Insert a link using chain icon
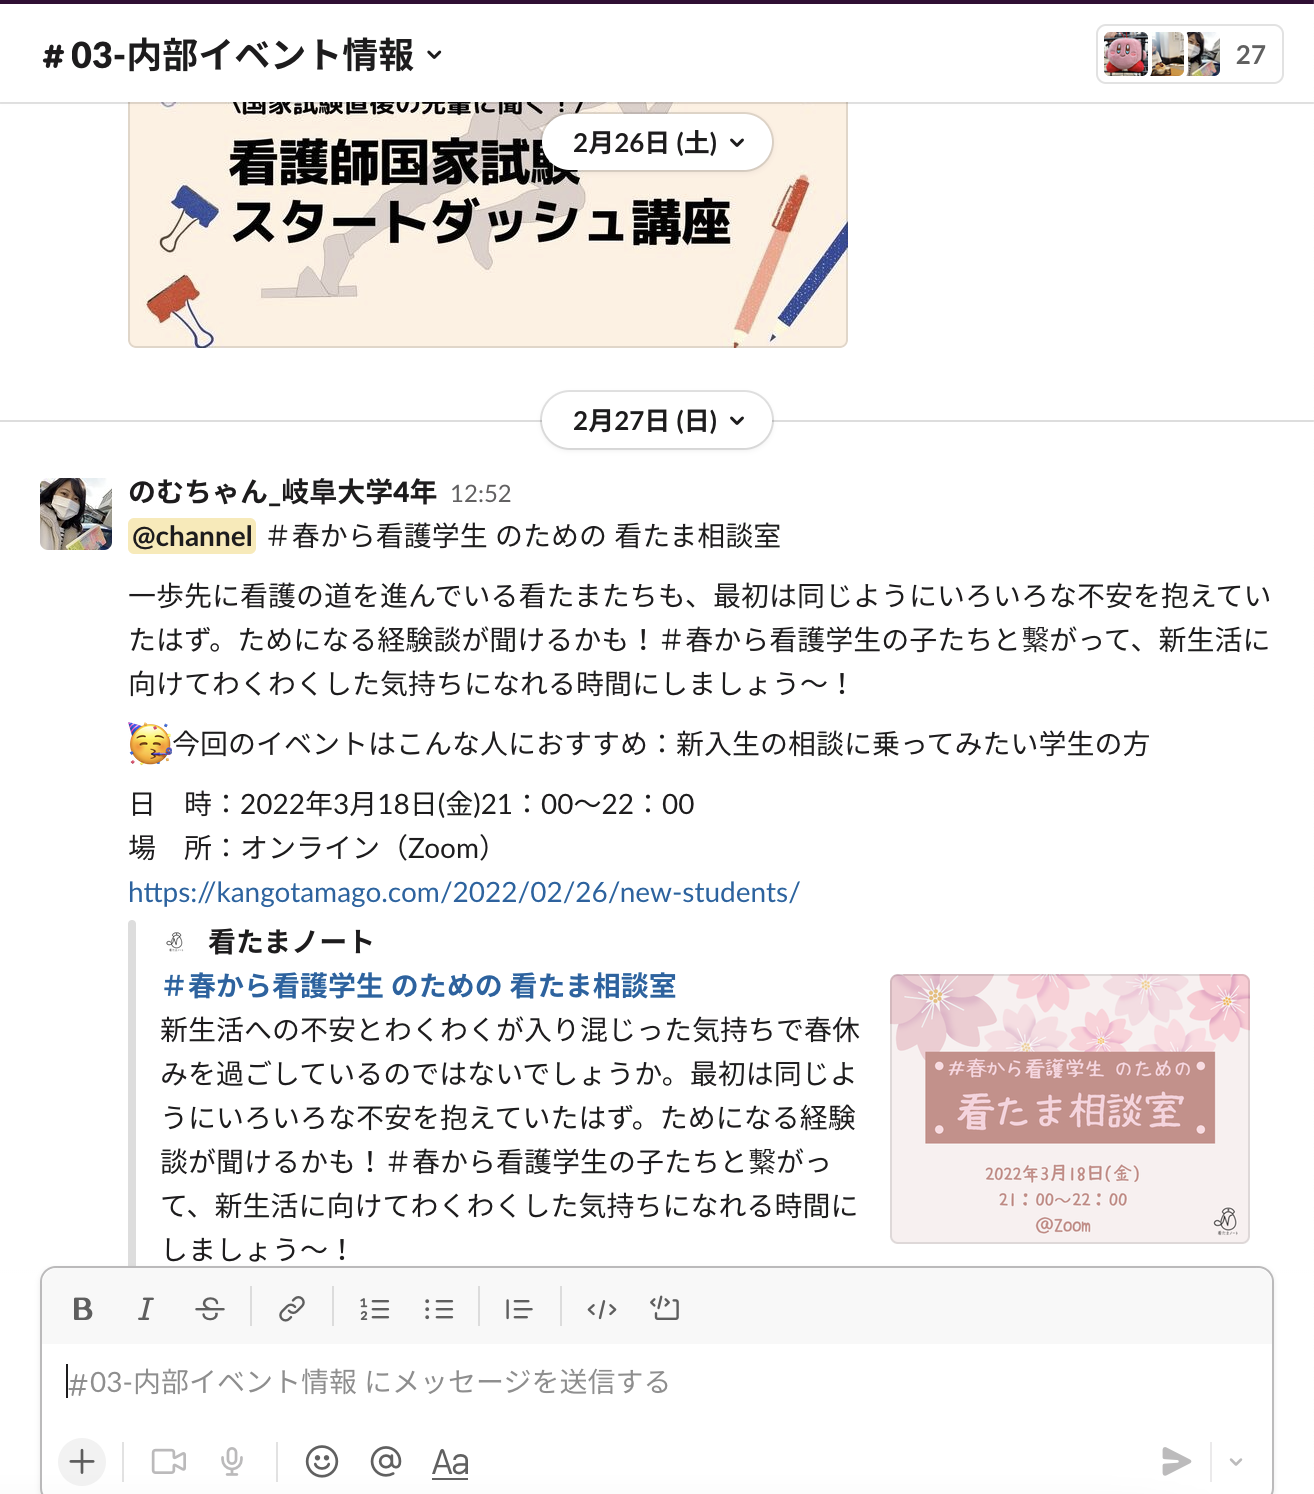This screenshot has width=1314, height=1494. point(291,1309)
